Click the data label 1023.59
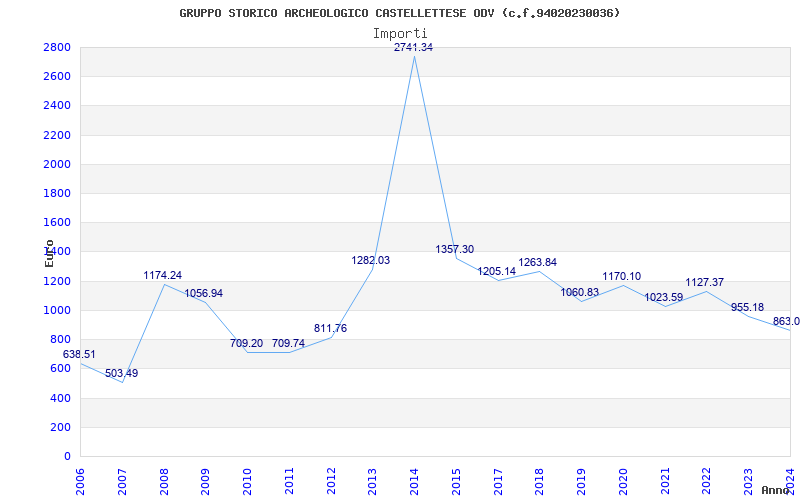The height and width of the screenshot is (500, 800). tap(664, 297)
